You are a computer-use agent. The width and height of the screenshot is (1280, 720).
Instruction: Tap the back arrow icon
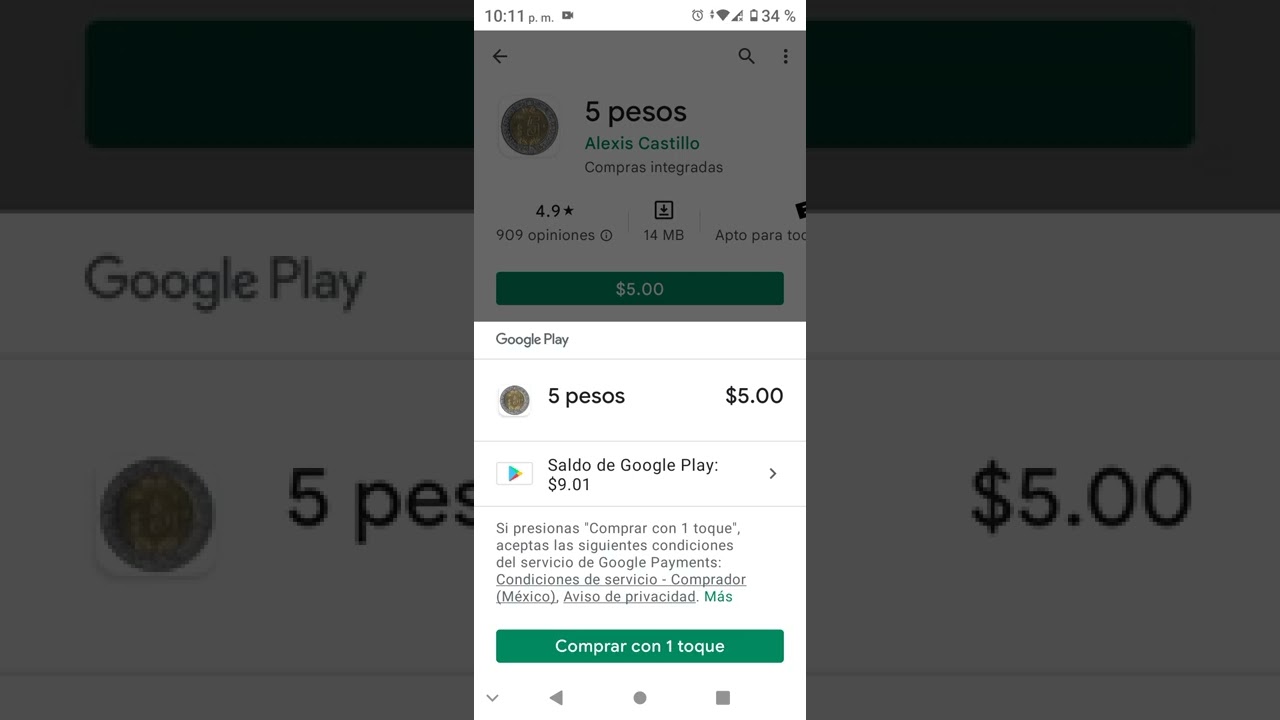click(x=500, y=57)
